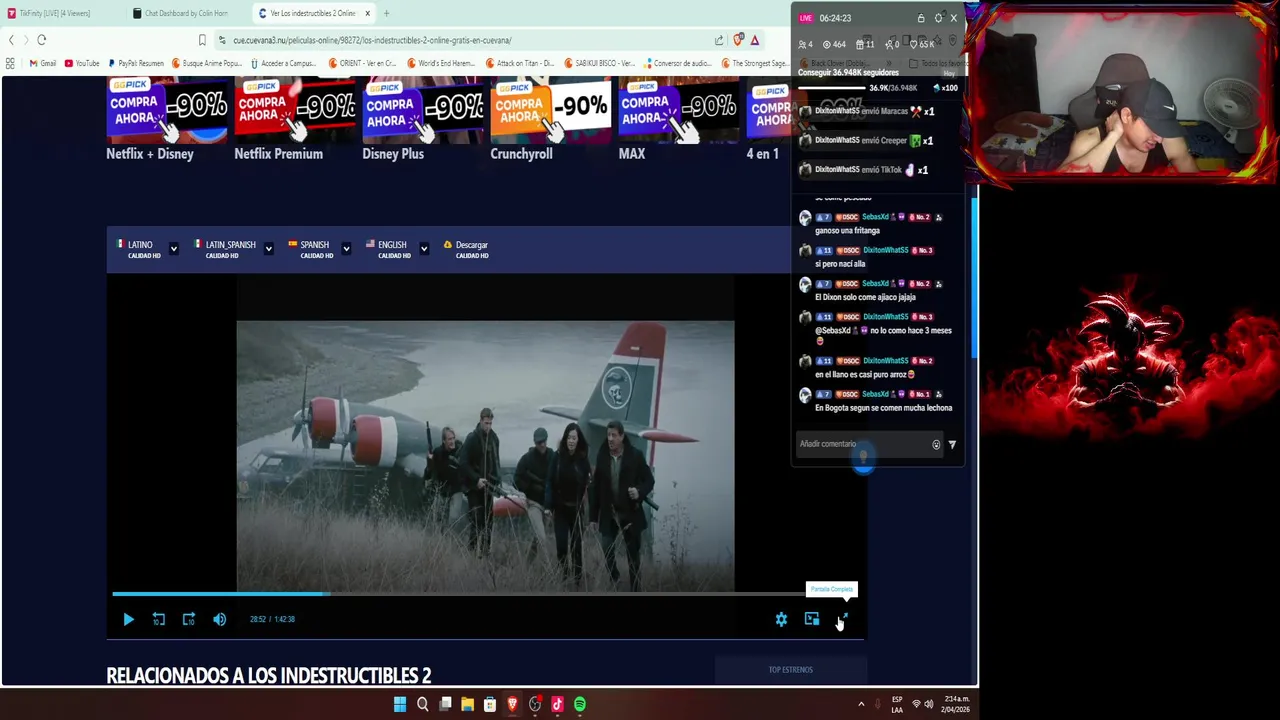Open the player settings gear
The height and width of the screenshot is (720, 1280).
pyautogui.click(x=781, y=620)
